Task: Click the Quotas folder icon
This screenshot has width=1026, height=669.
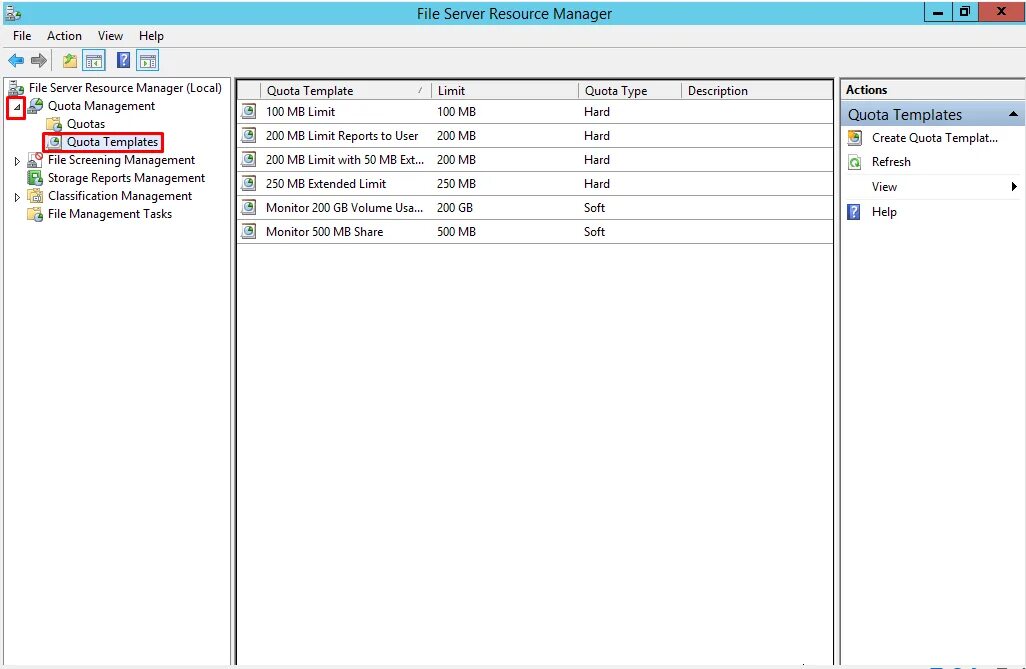Action: click(54, 124)
